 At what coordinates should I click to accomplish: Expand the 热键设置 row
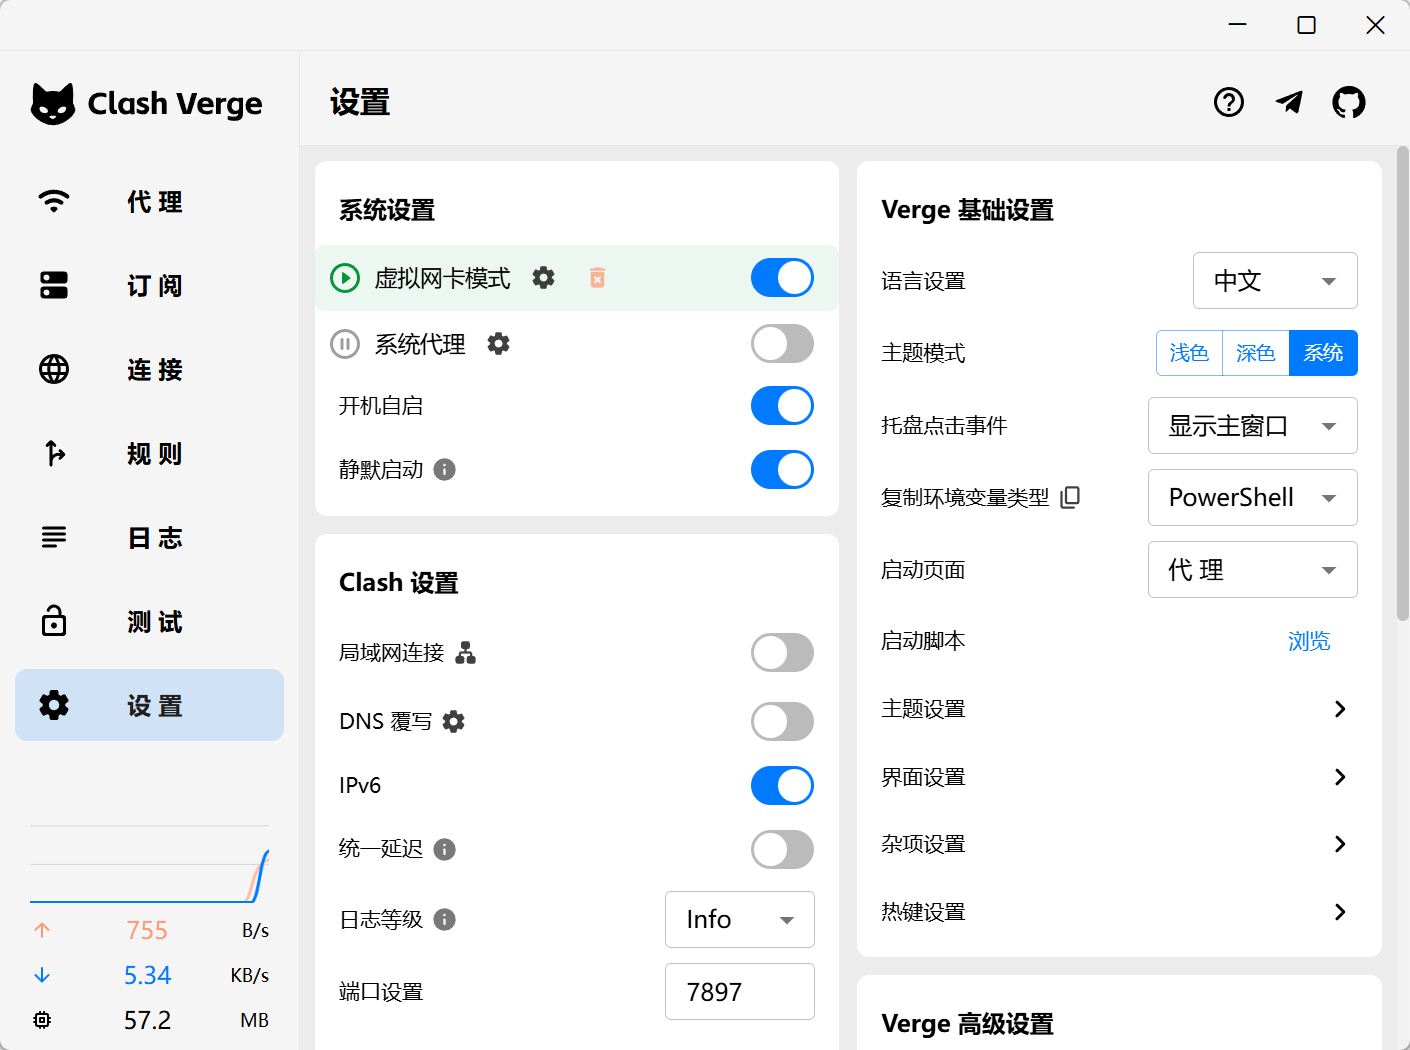1119,912
